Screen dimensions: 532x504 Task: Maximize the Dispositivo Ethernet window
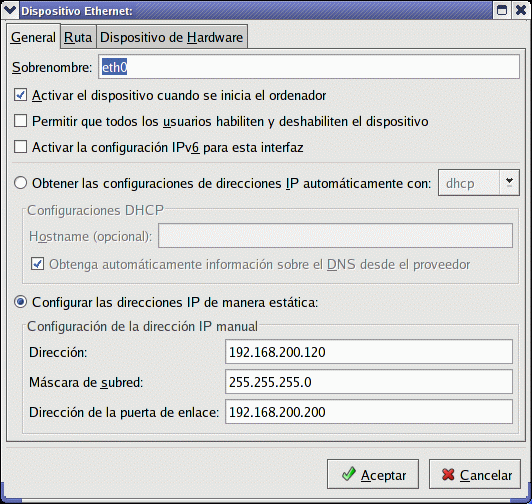(502, 10)
